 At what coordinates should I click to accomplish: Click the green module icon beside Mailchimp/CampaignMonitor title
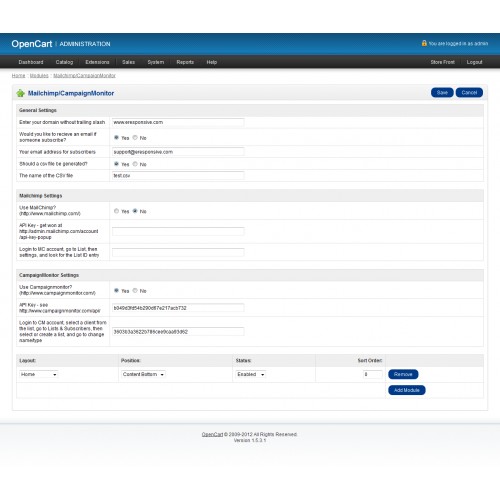click(20, 93)
